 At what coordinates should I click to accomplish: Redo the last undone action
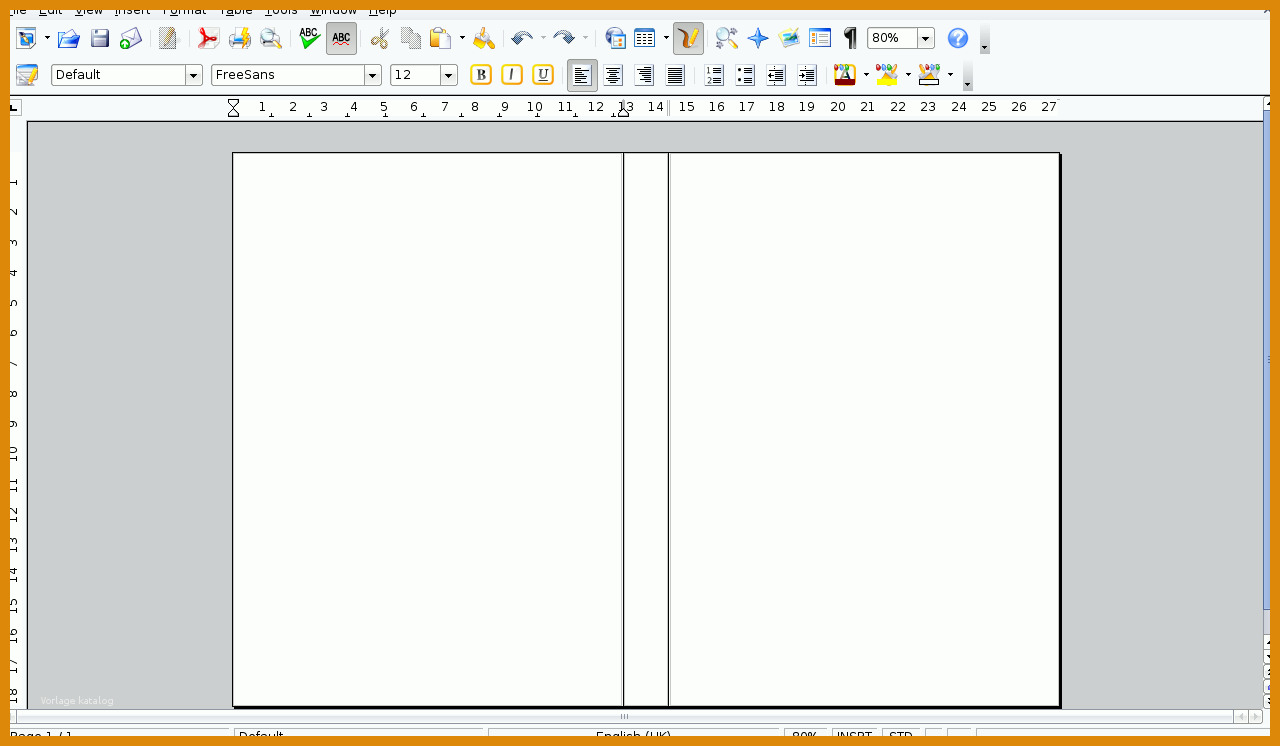point(564,38)
